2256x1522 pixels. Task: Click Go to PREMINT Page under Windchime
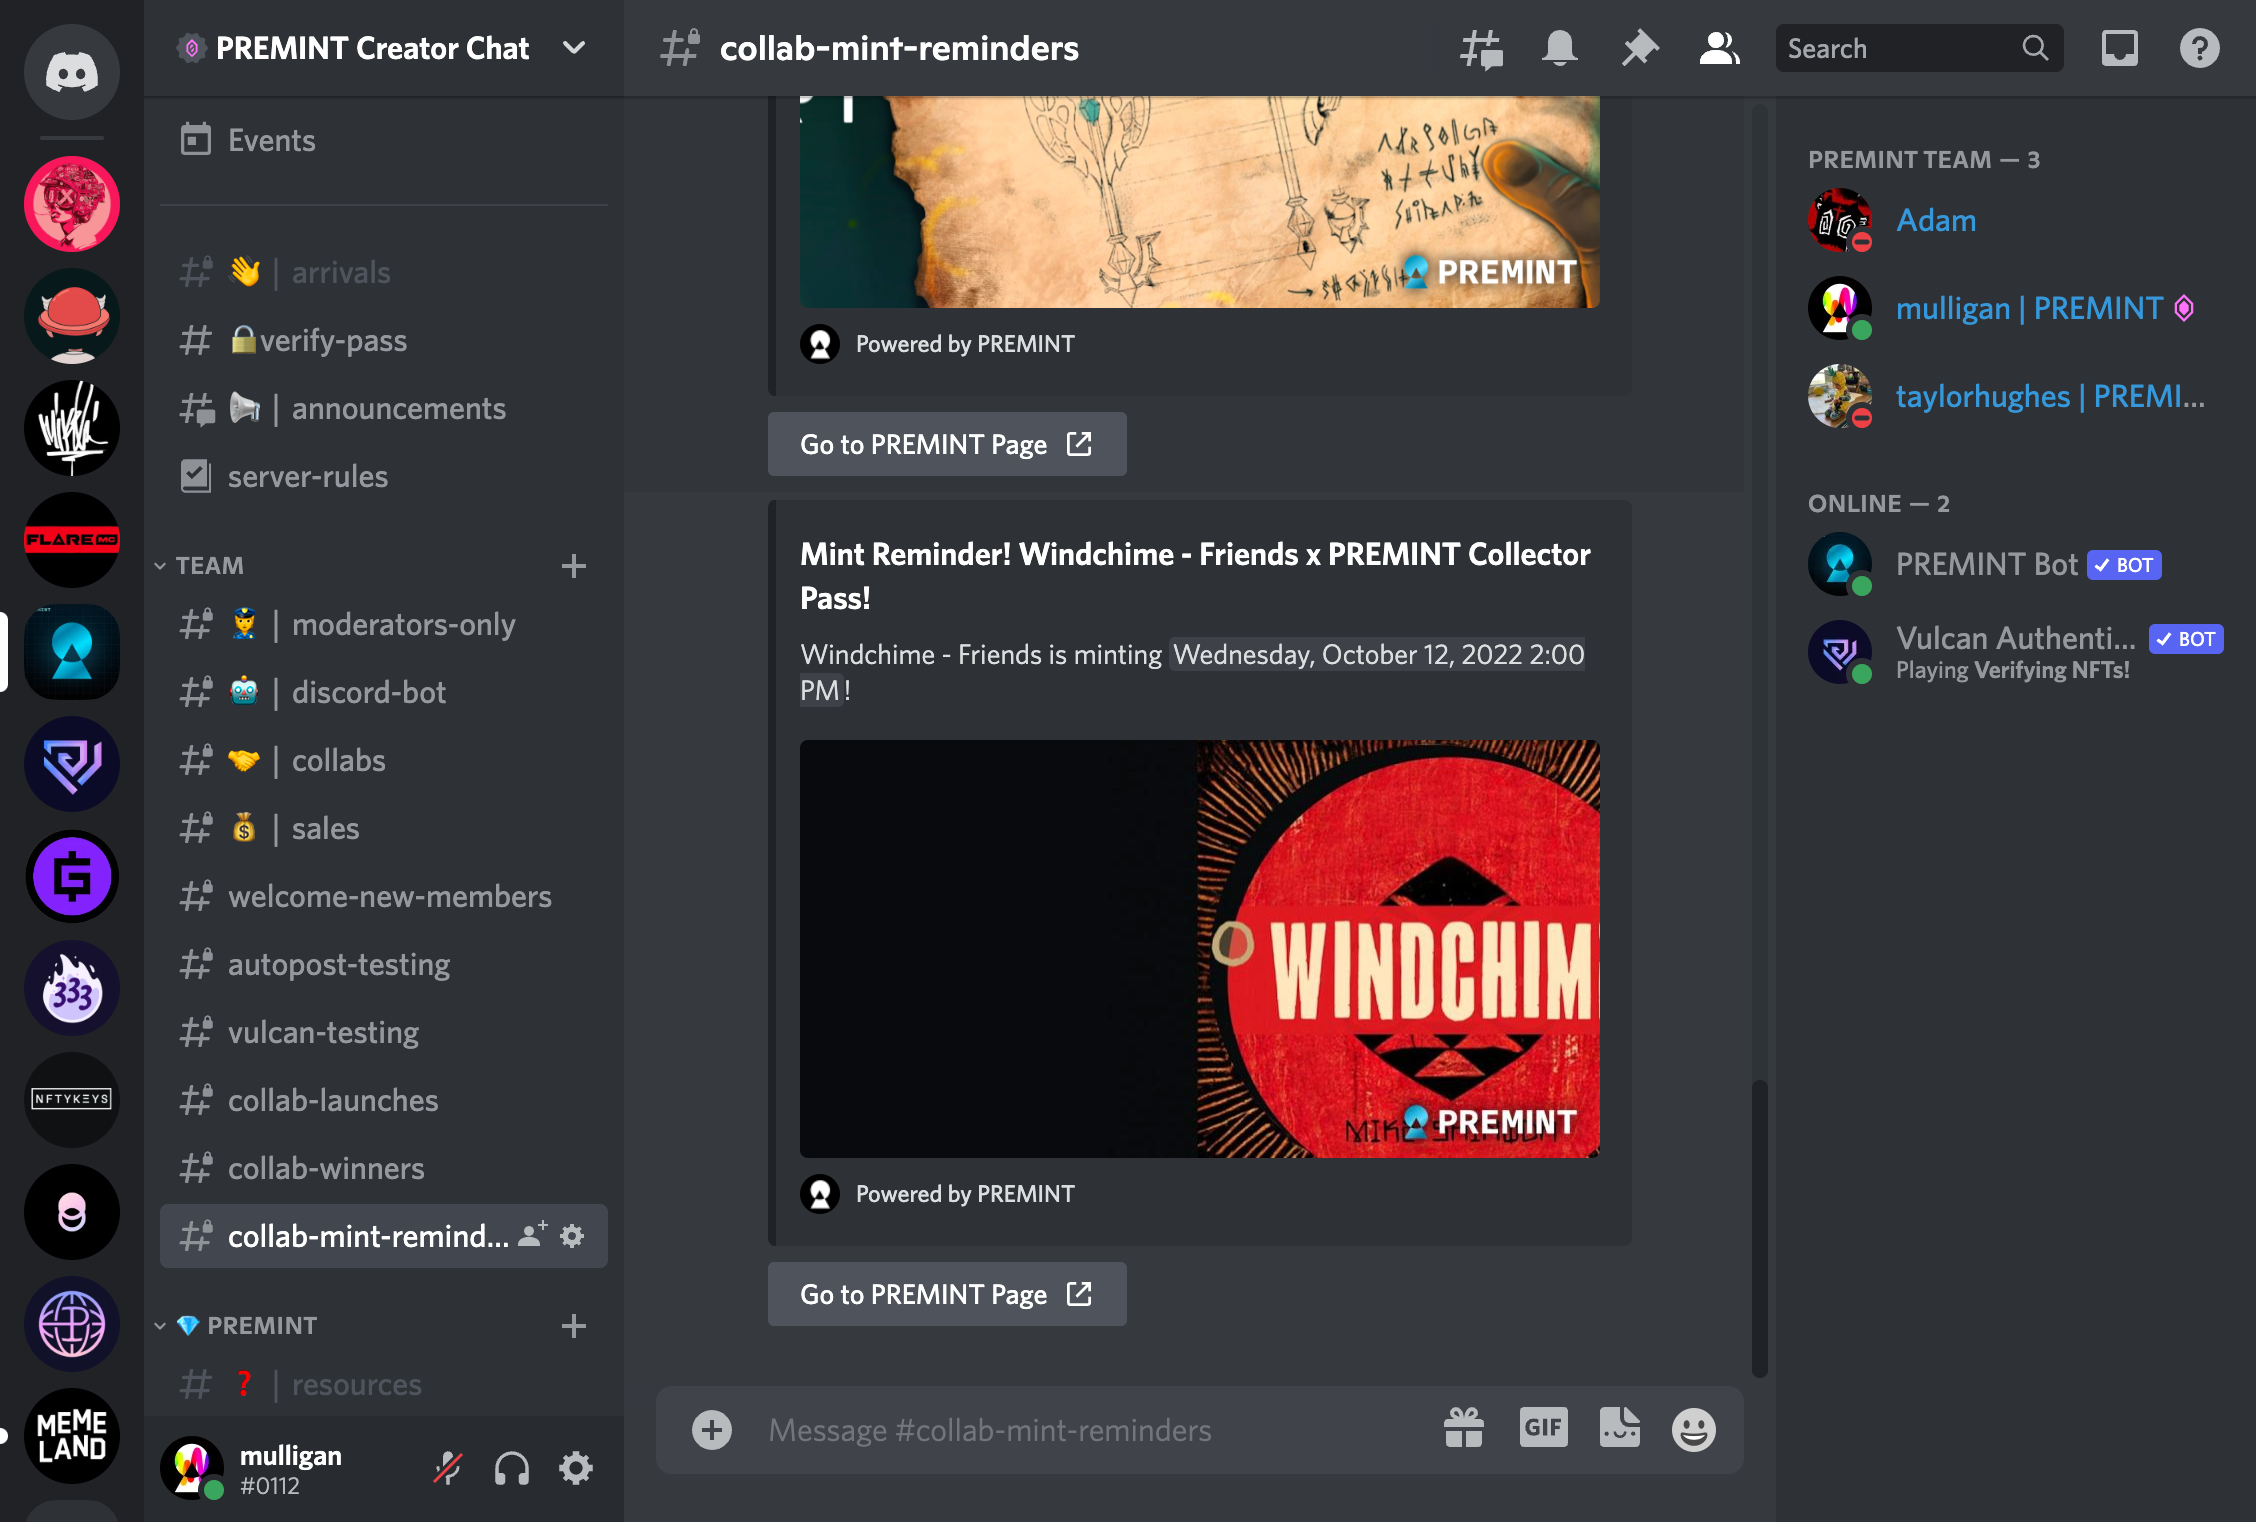click(947, 1294)
